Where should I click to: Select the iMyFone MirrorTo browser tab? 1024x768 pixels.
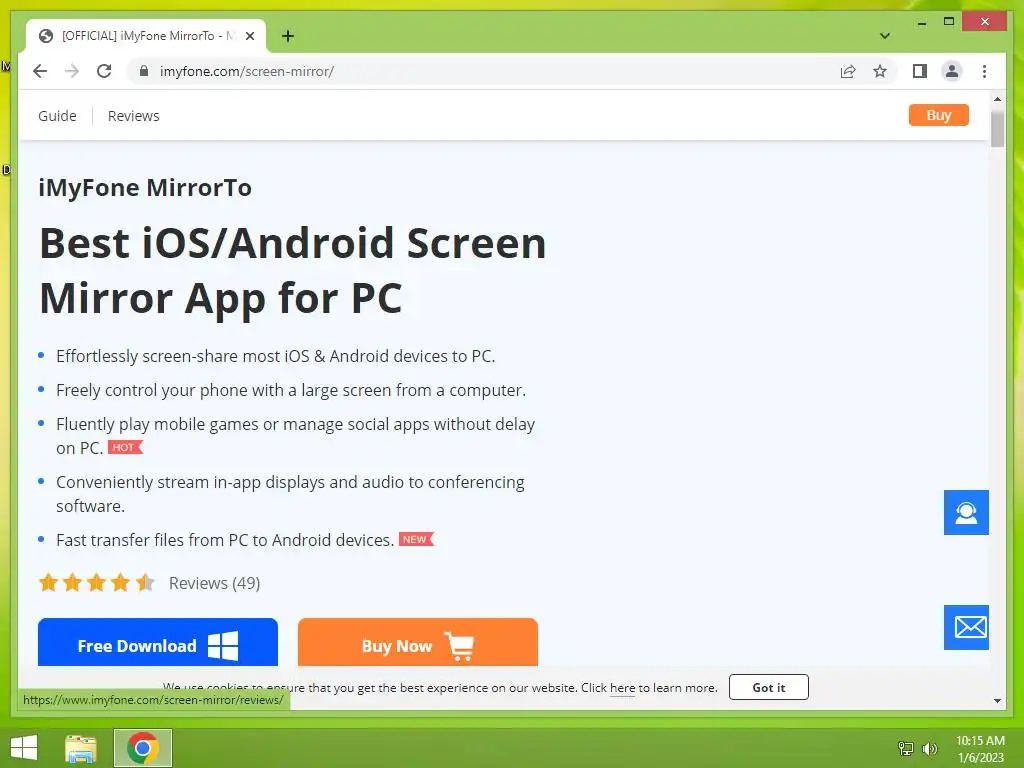(146, 37)
